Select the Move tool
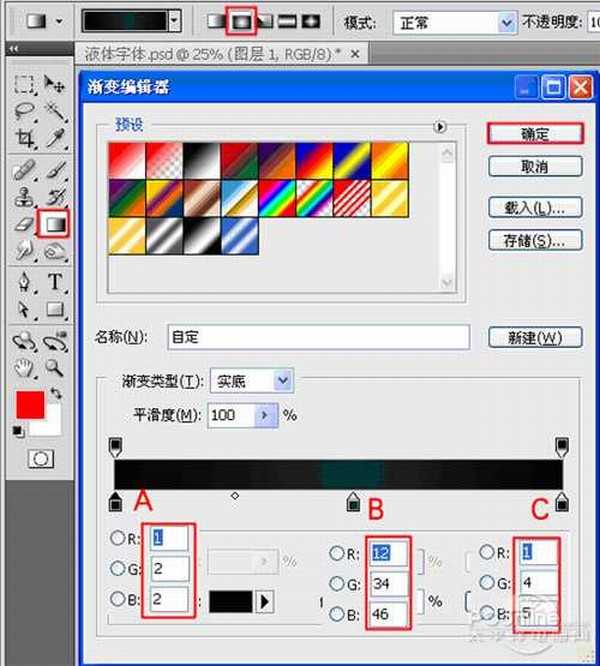 pos(54,84)
